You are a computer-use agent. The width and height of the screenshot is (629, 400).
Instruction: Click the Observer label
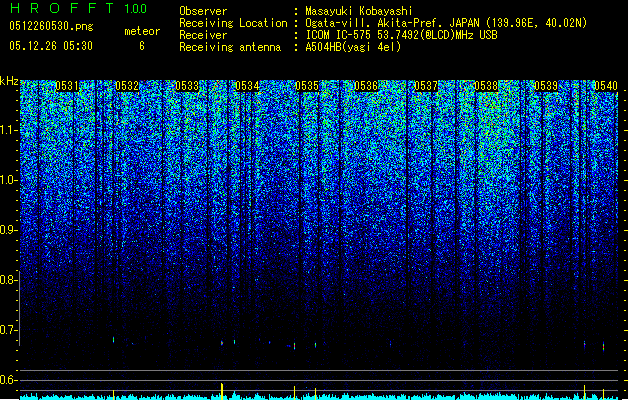click(x=203, y=11)
